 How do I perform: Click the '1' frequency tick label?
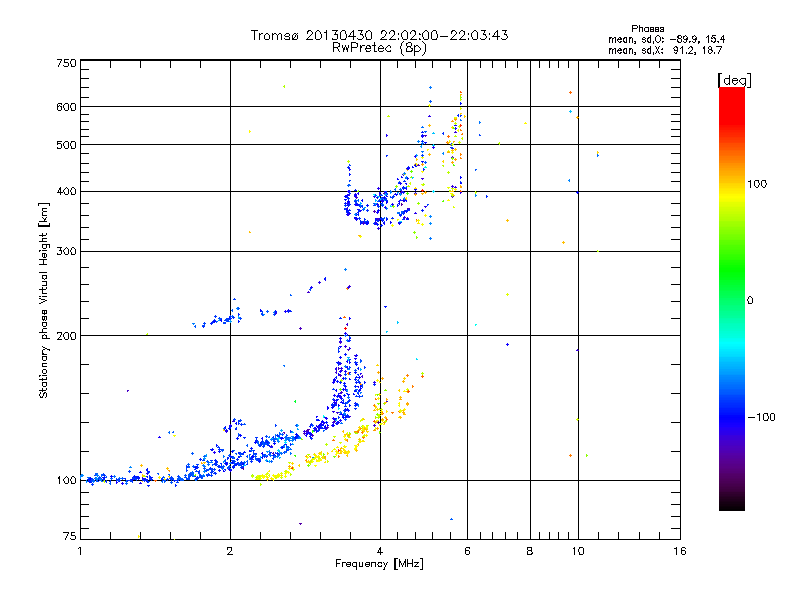[80, 551]
